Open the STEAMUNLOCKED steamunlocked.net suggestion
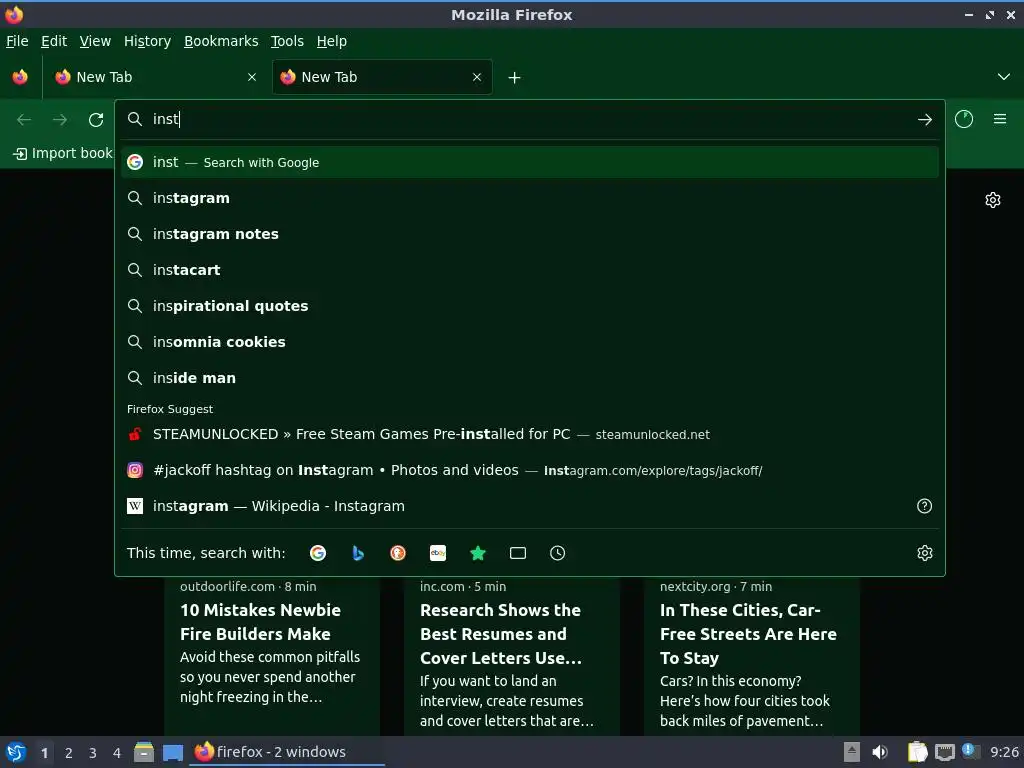 530,434
